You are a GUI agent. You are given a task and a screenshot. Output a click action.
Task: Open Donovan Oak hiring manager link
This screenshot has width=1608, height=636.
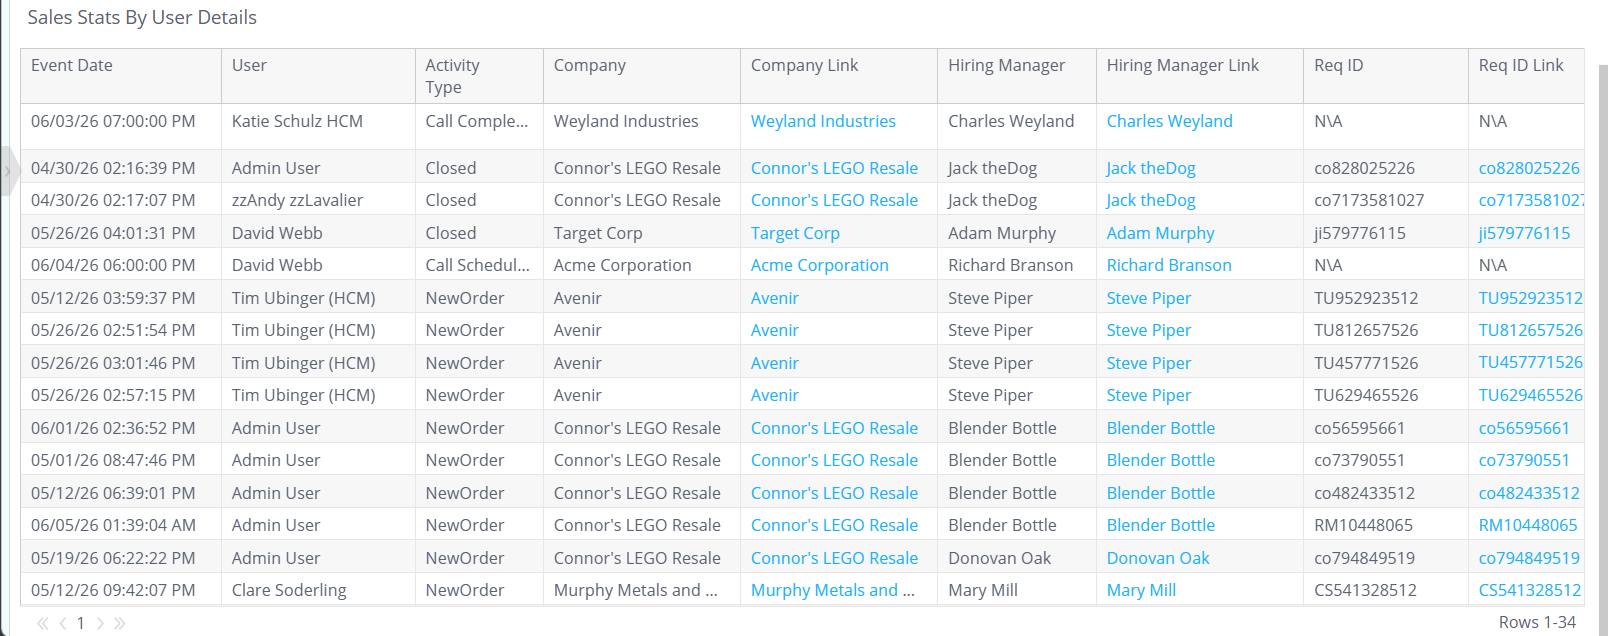tap(1158, 558)
